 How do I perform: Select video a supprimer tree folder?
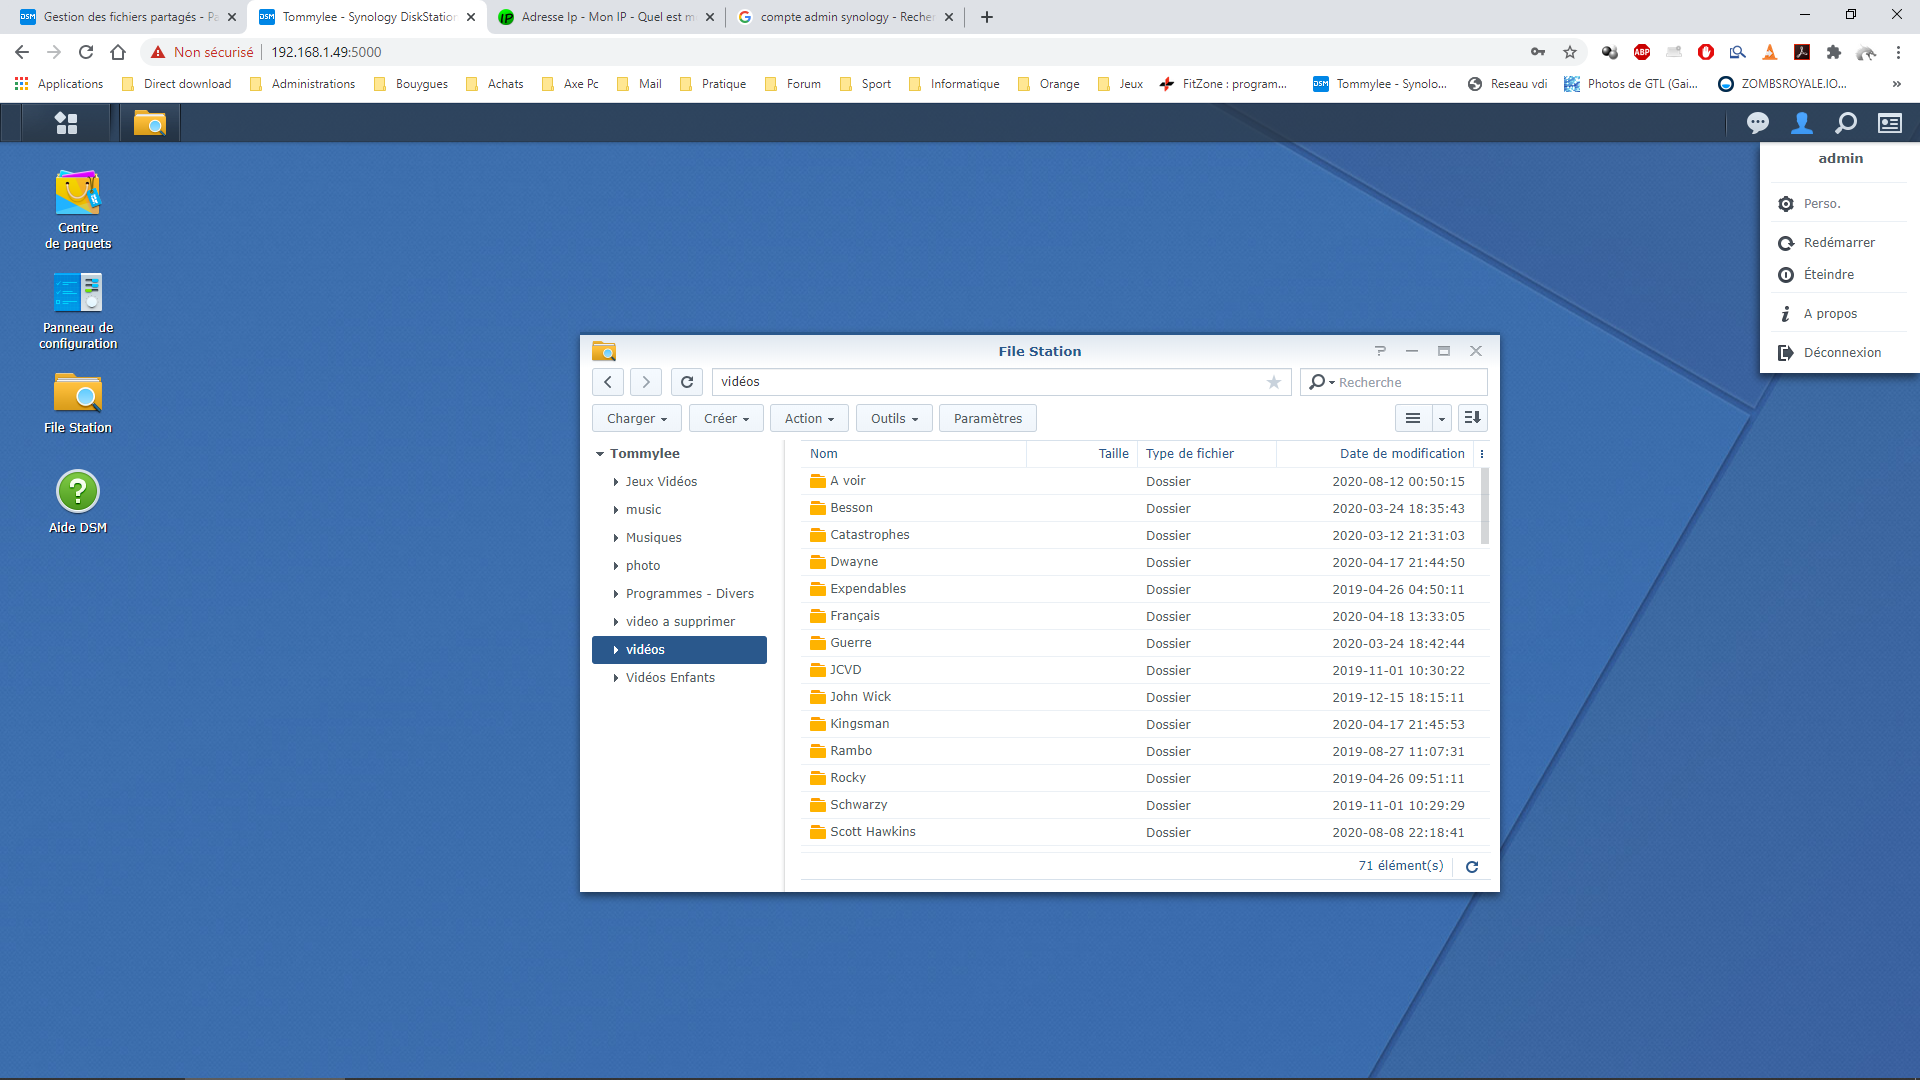point(680,622)
